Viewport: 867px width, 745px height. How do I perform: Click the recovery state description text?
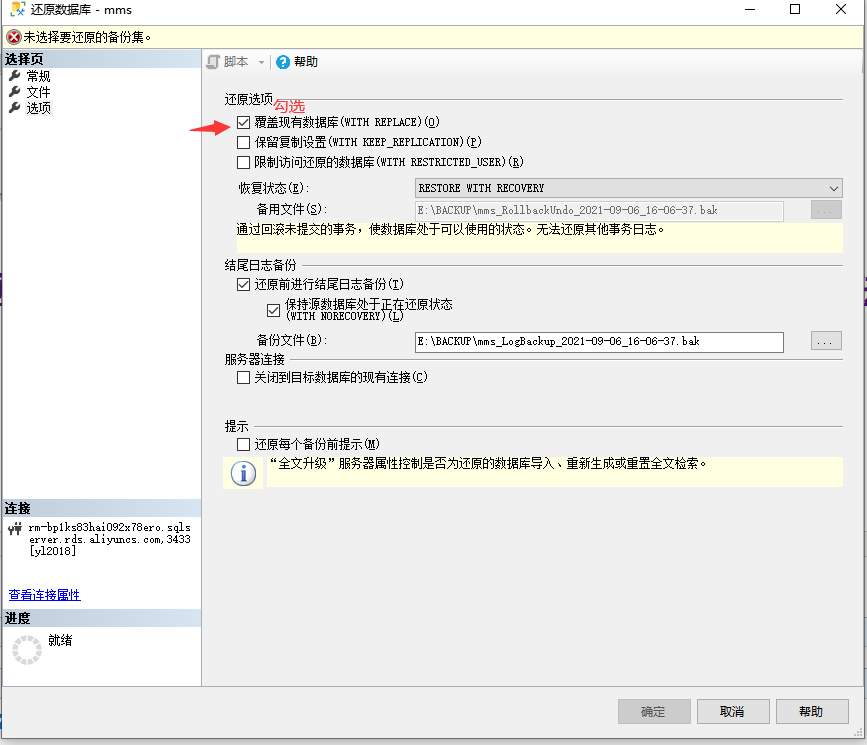pos(450,230)
